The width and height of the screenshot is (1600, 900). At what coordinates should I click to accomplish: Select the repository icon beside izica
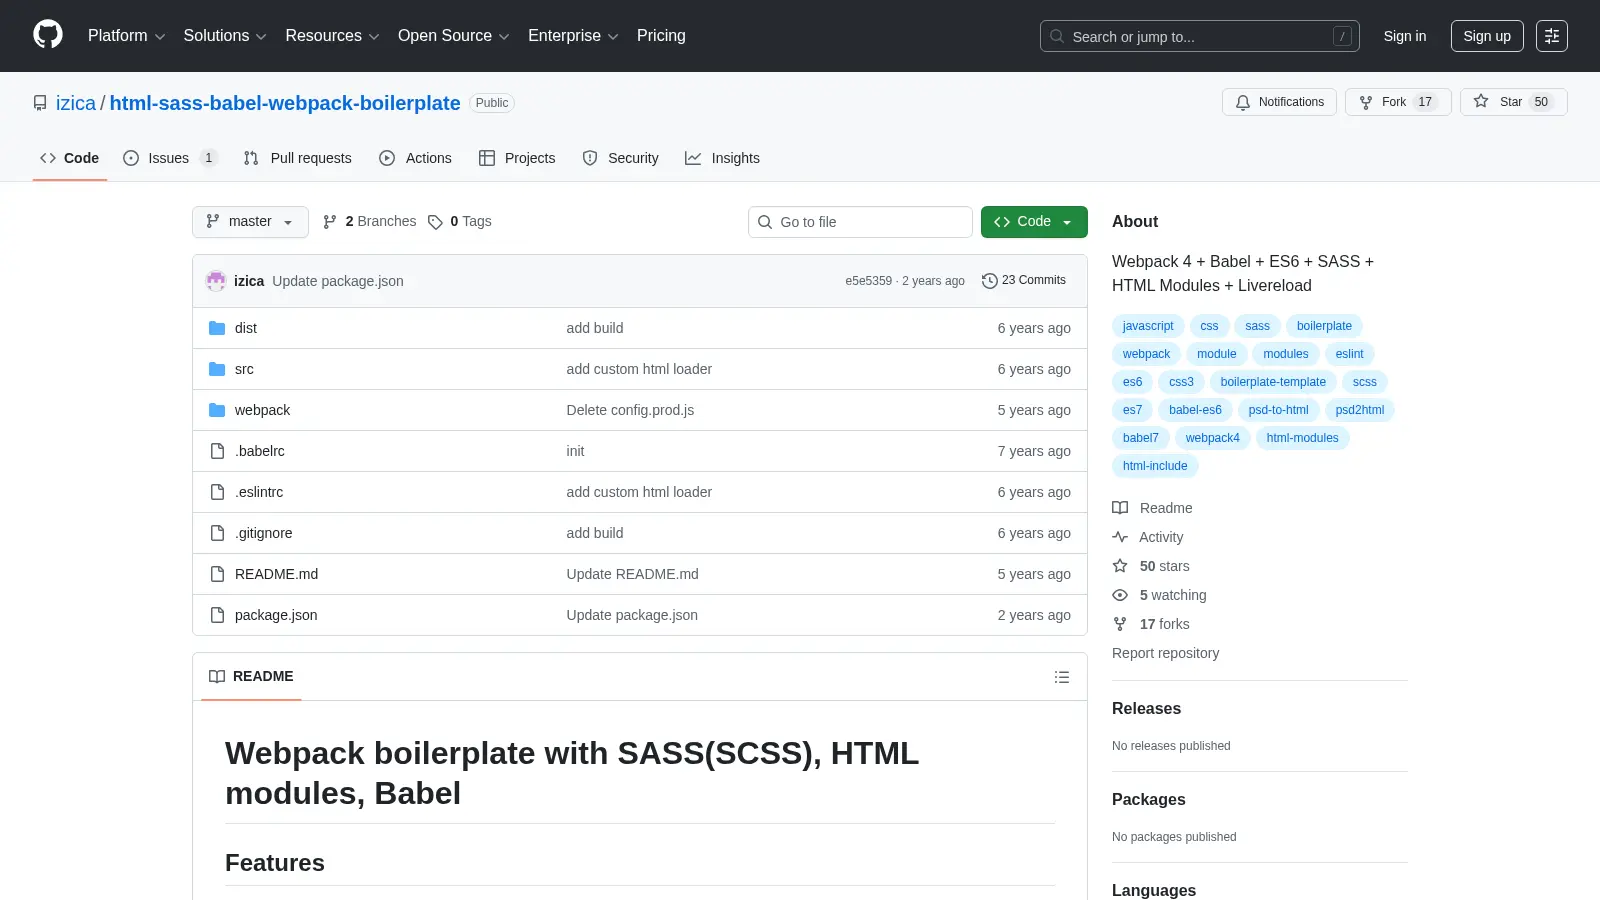pyautogui.click(x=40, y=103)
